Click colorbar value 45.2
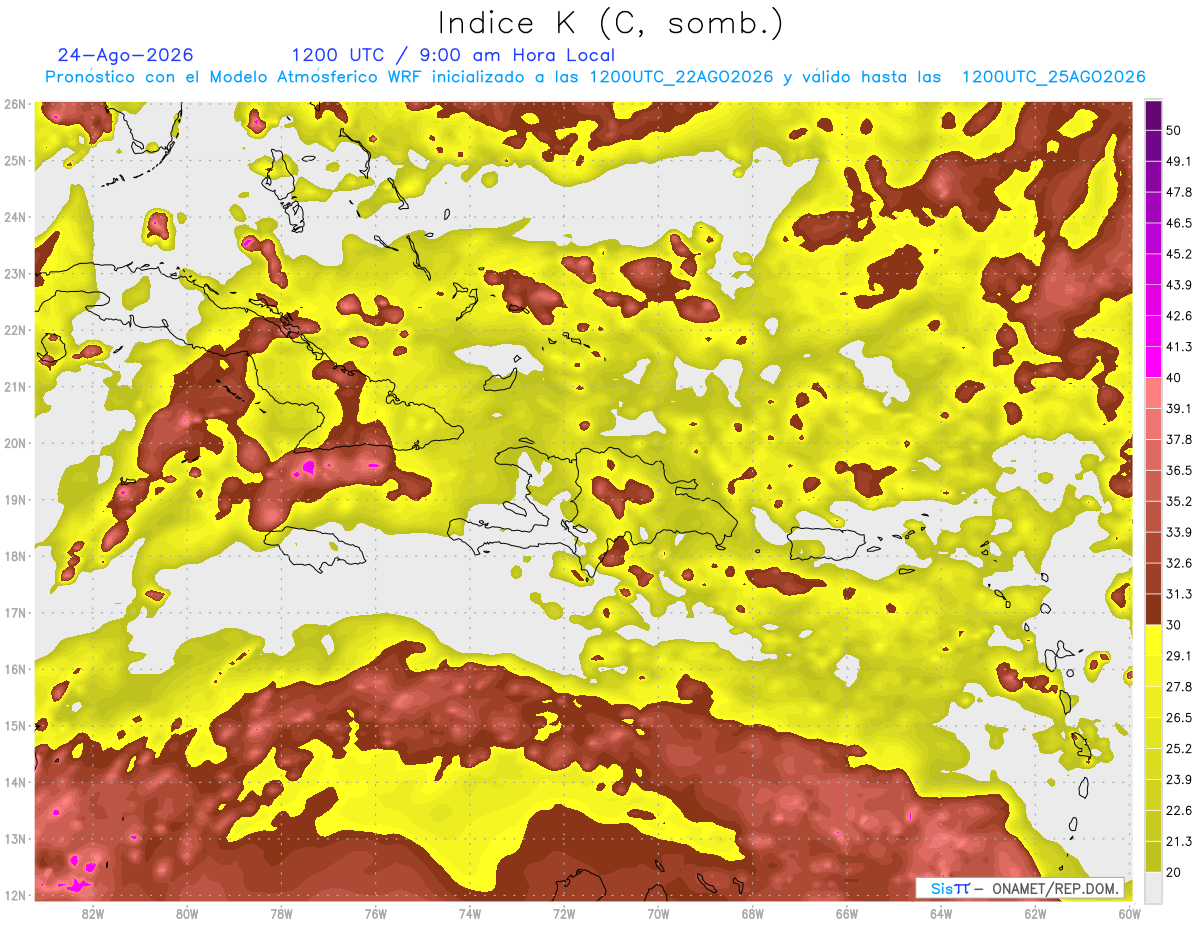 tap(1179, 254)
